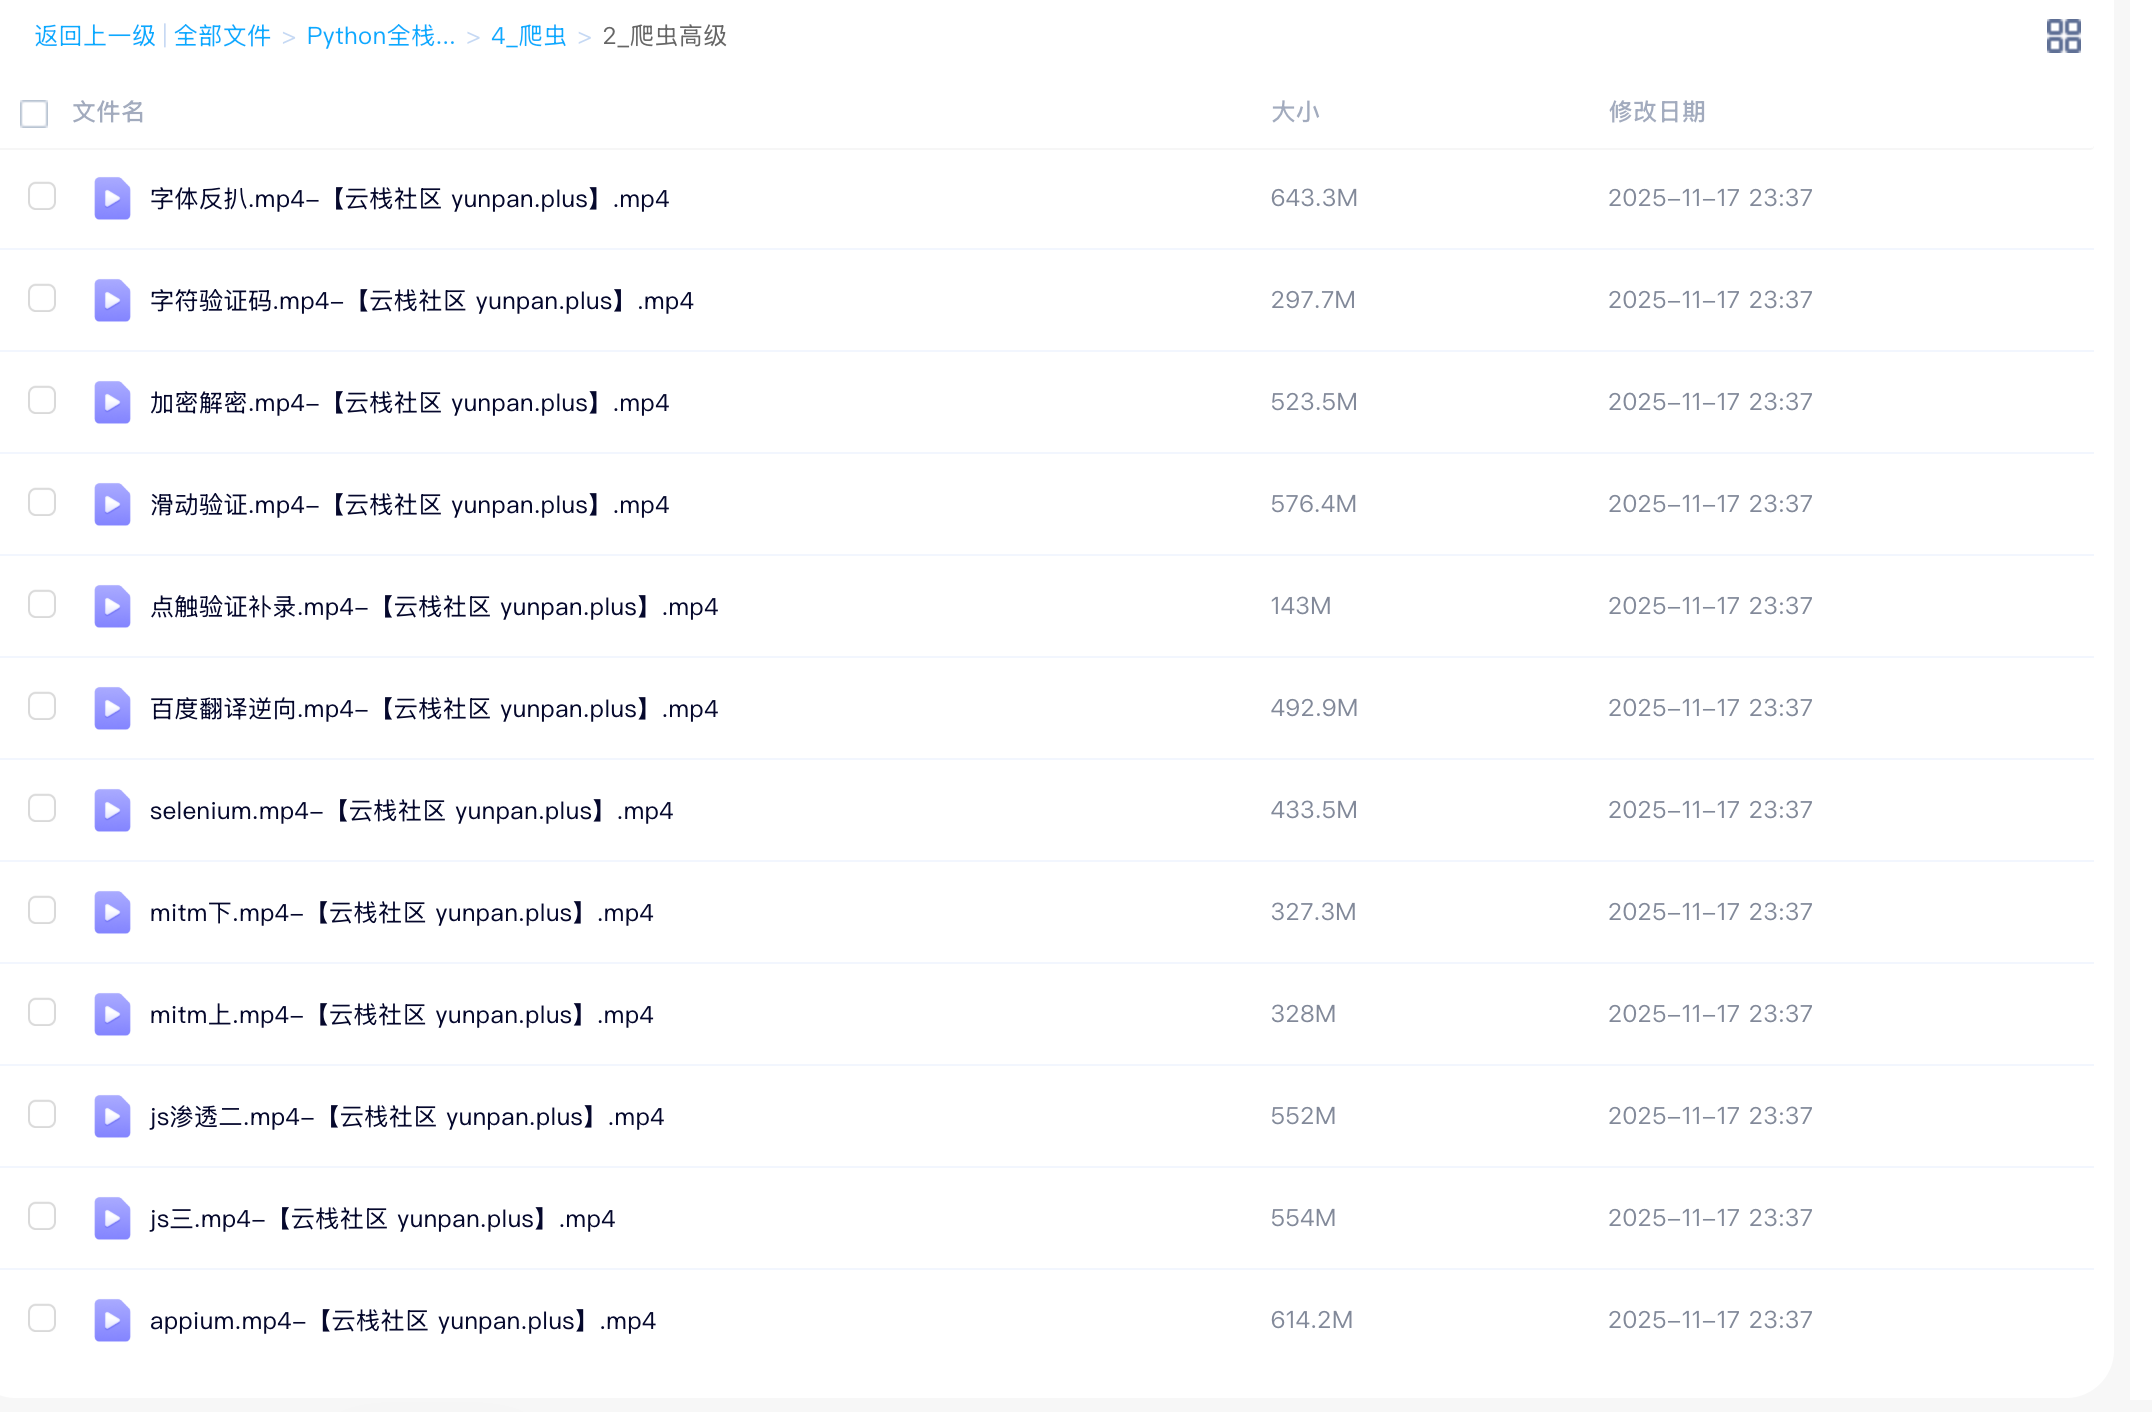Open file mitm上.mp4 by its name
This screenshot has height=1412, width=2152.
coord(402,1015)
